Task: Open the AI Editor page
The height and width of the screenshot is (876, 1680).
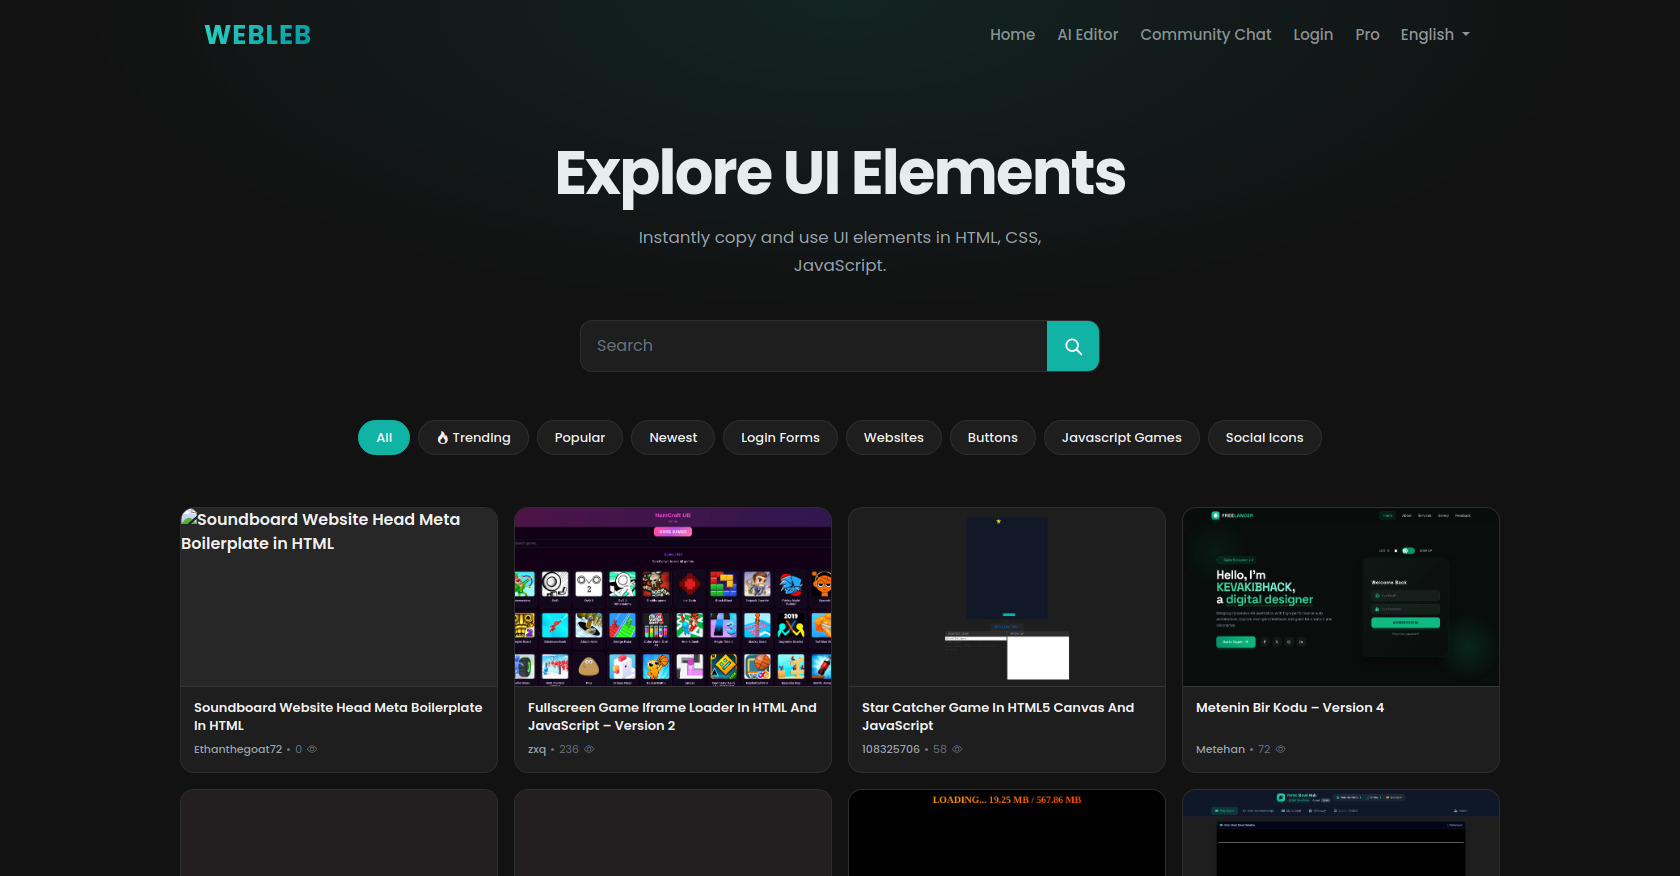Action: click(x=1088, y=35)
